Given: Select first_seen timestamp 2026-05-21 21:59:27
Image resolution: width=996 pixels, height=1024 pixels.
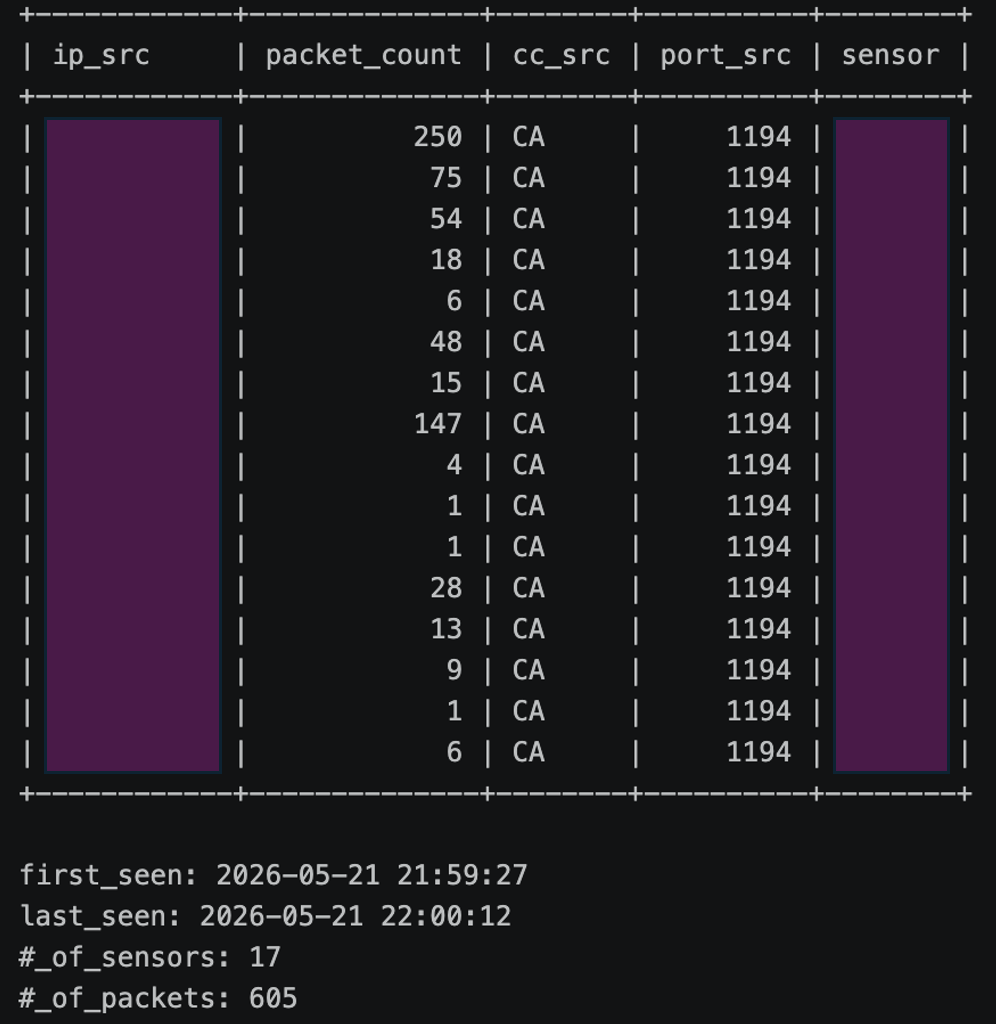Looking at the screenshot, I should coord(372,876).
